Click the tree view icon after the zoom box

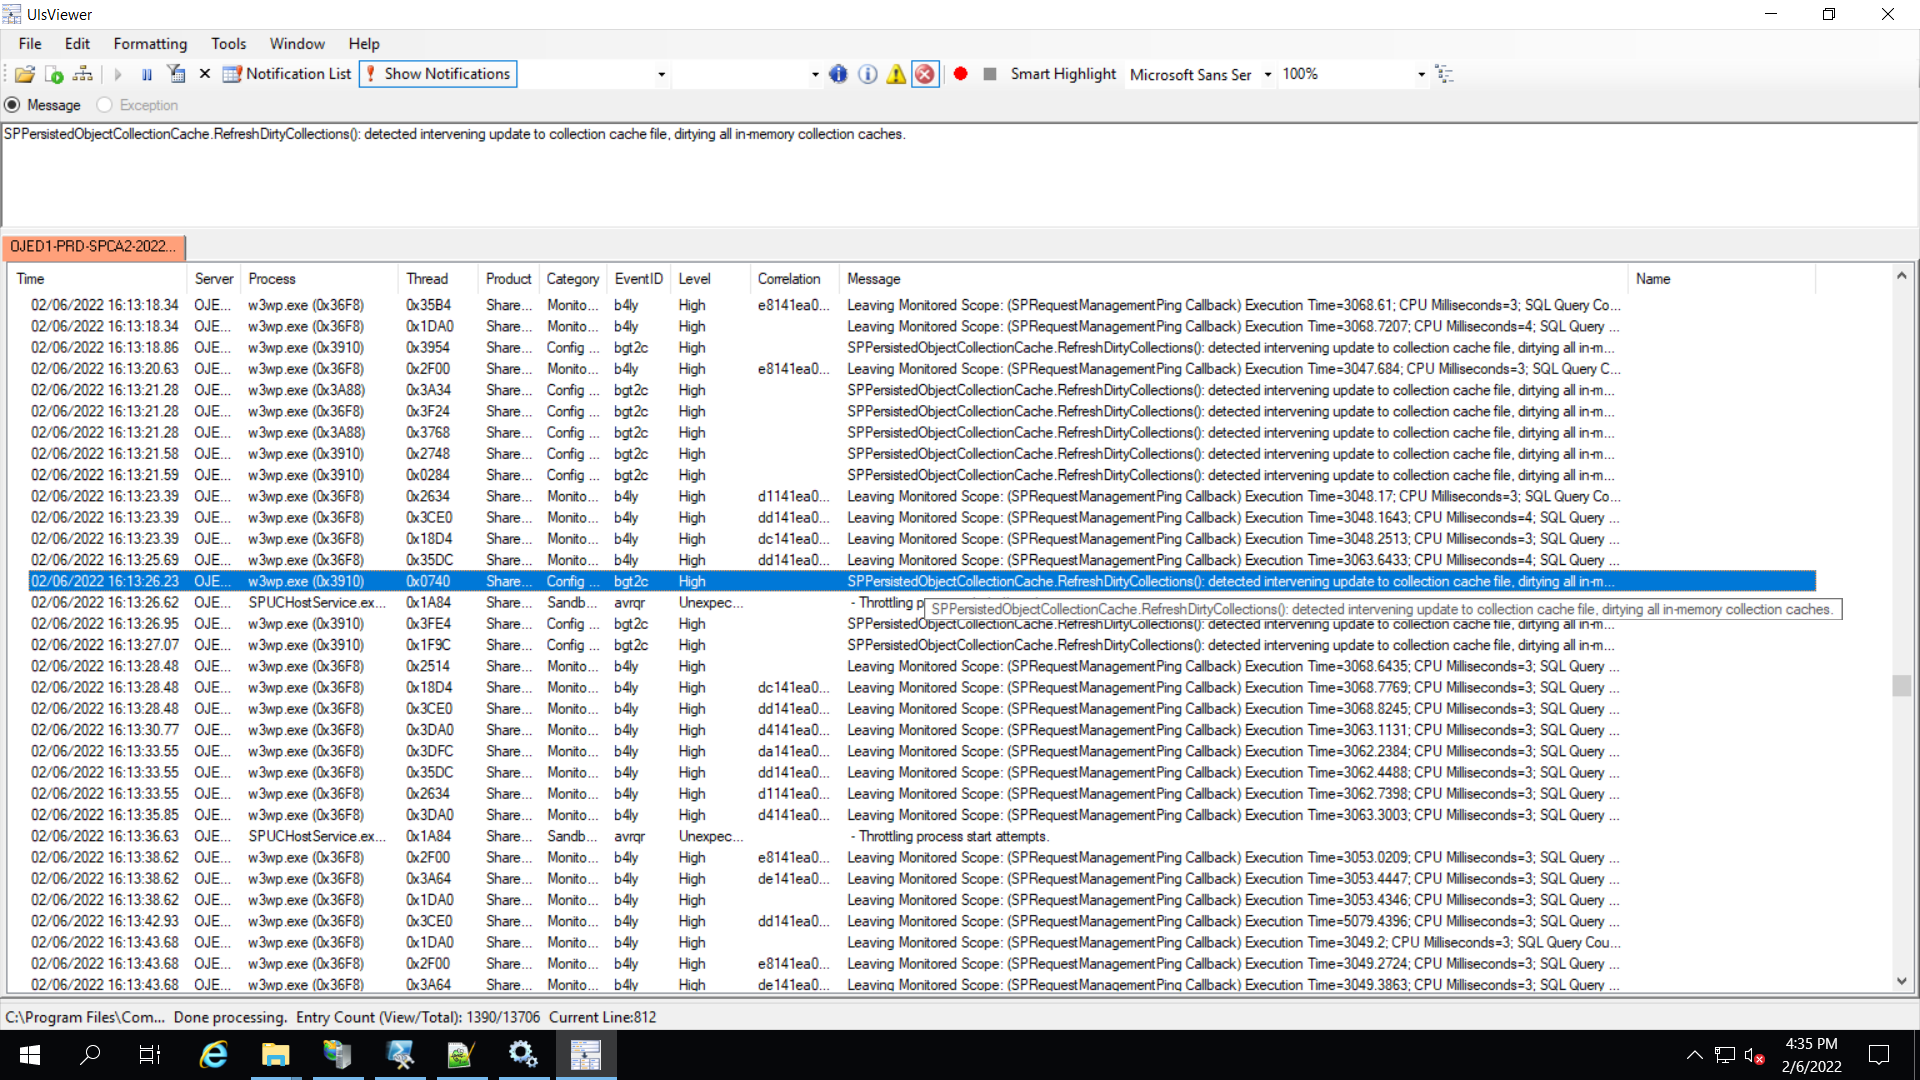pos(1444,74)
